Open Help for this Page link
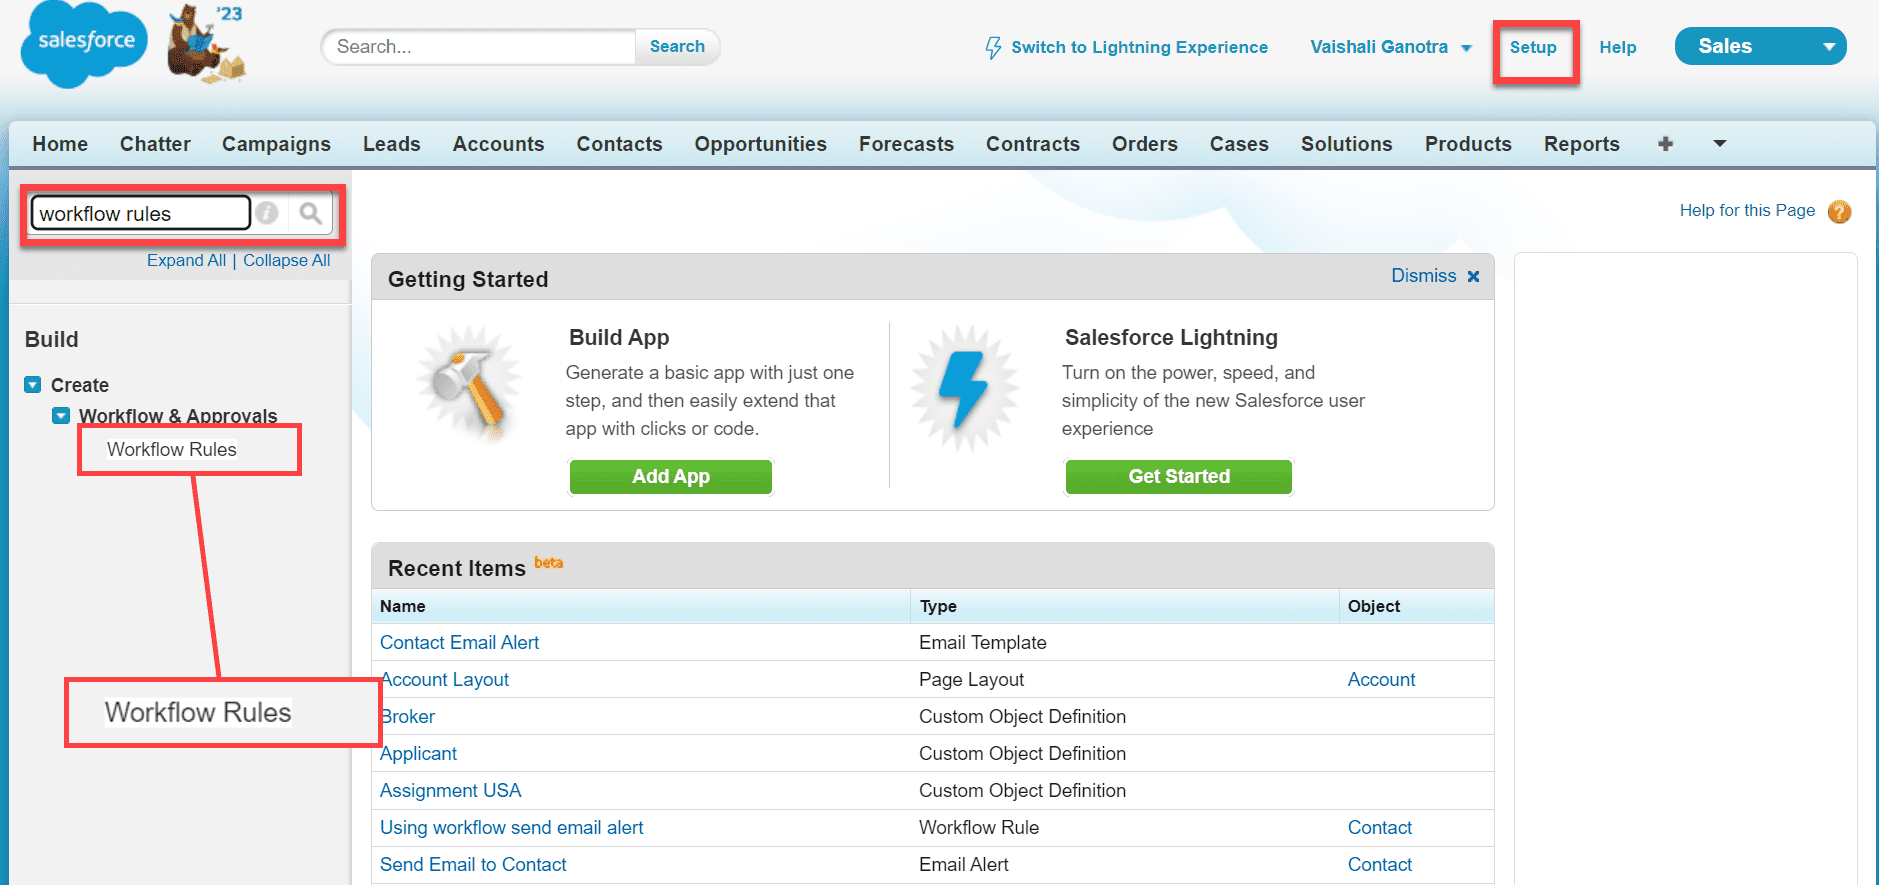 point(1747,210)
